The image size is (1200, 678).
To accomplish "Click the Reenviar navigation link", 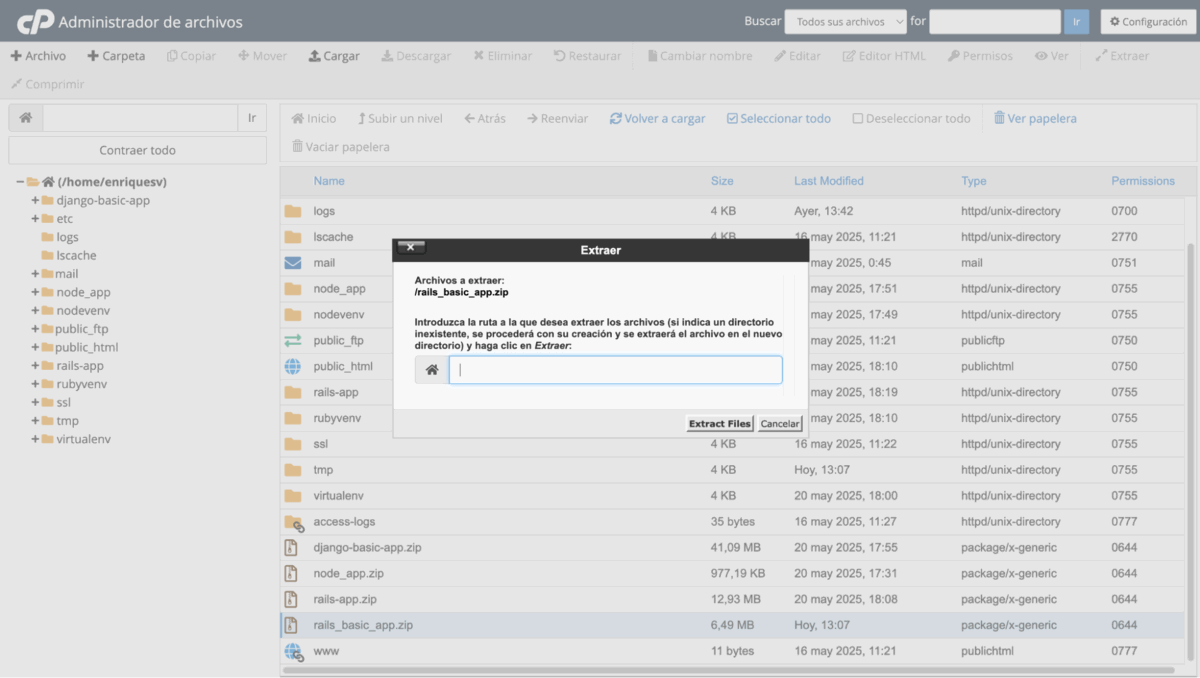I will [558, 118].
